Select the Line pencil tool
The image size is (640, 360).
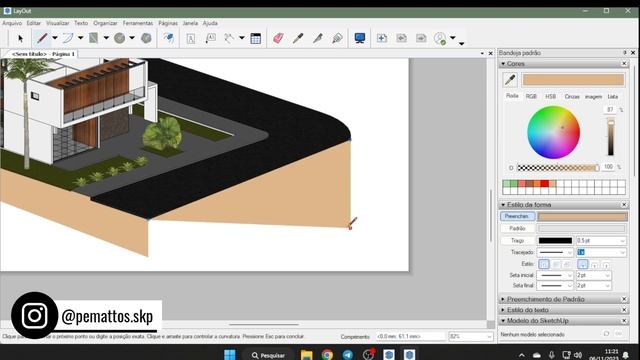pyautogui.click(x=42, y=38)
